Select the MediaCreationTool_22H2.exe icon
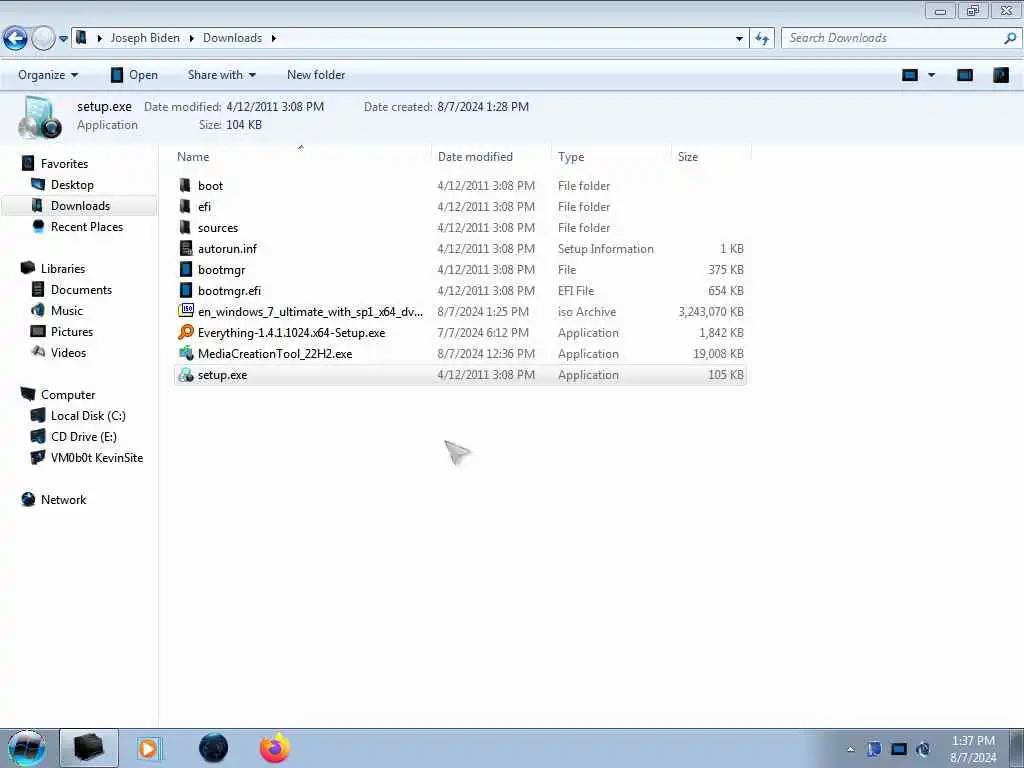 pos(186,353)
